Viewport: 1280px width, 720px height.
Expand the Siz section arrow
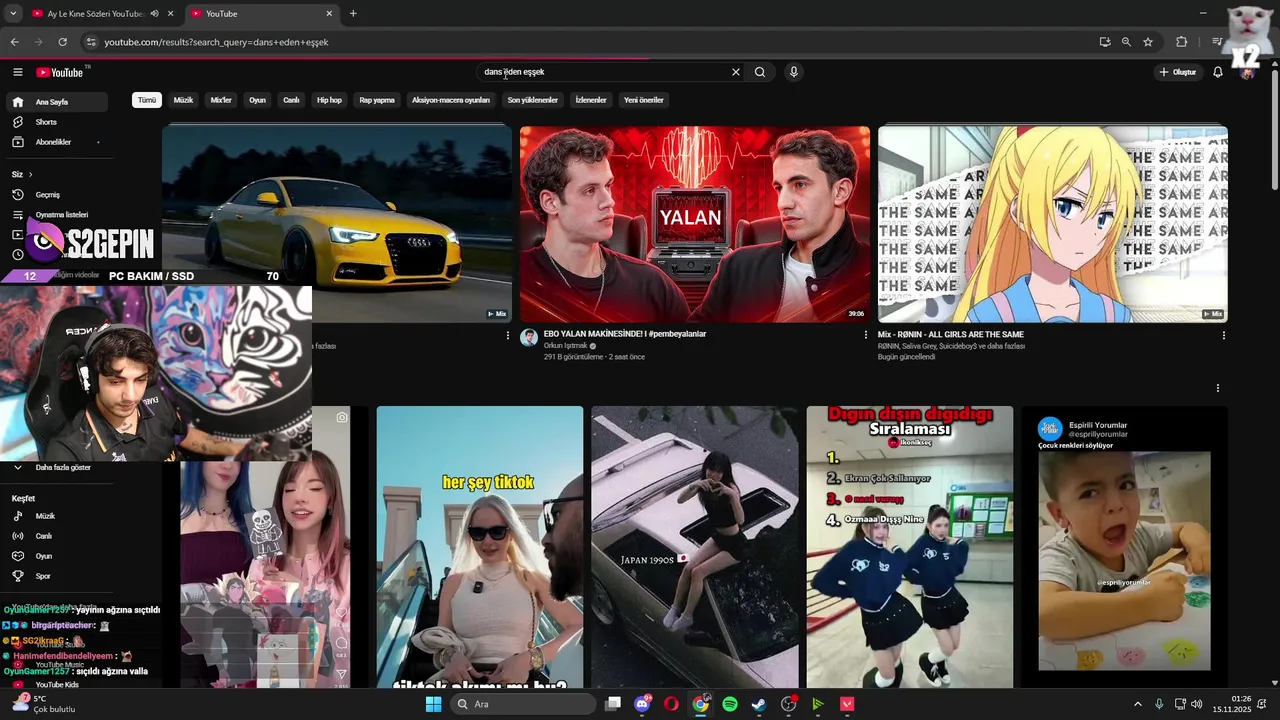(30, 174)
